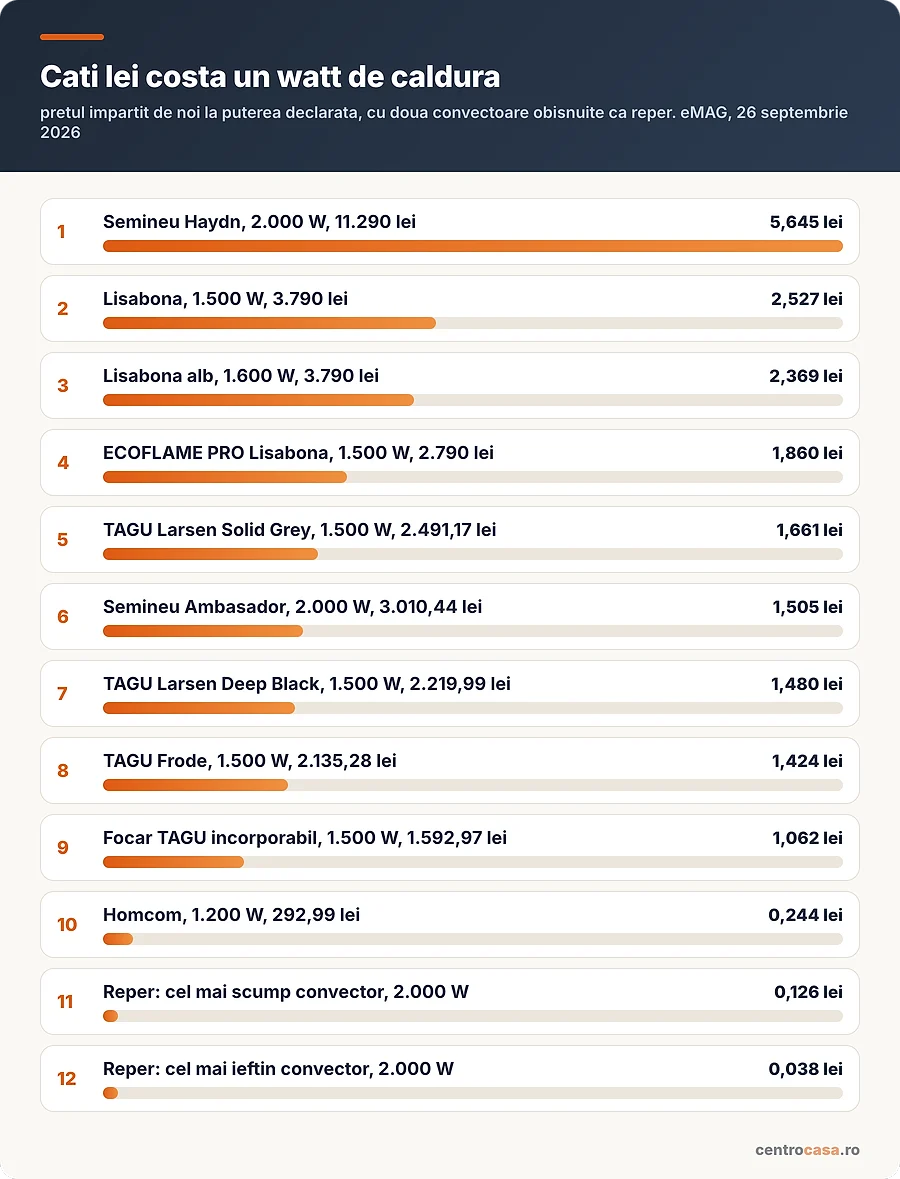Click the rank number 3 badge

(x=63, y=386)
